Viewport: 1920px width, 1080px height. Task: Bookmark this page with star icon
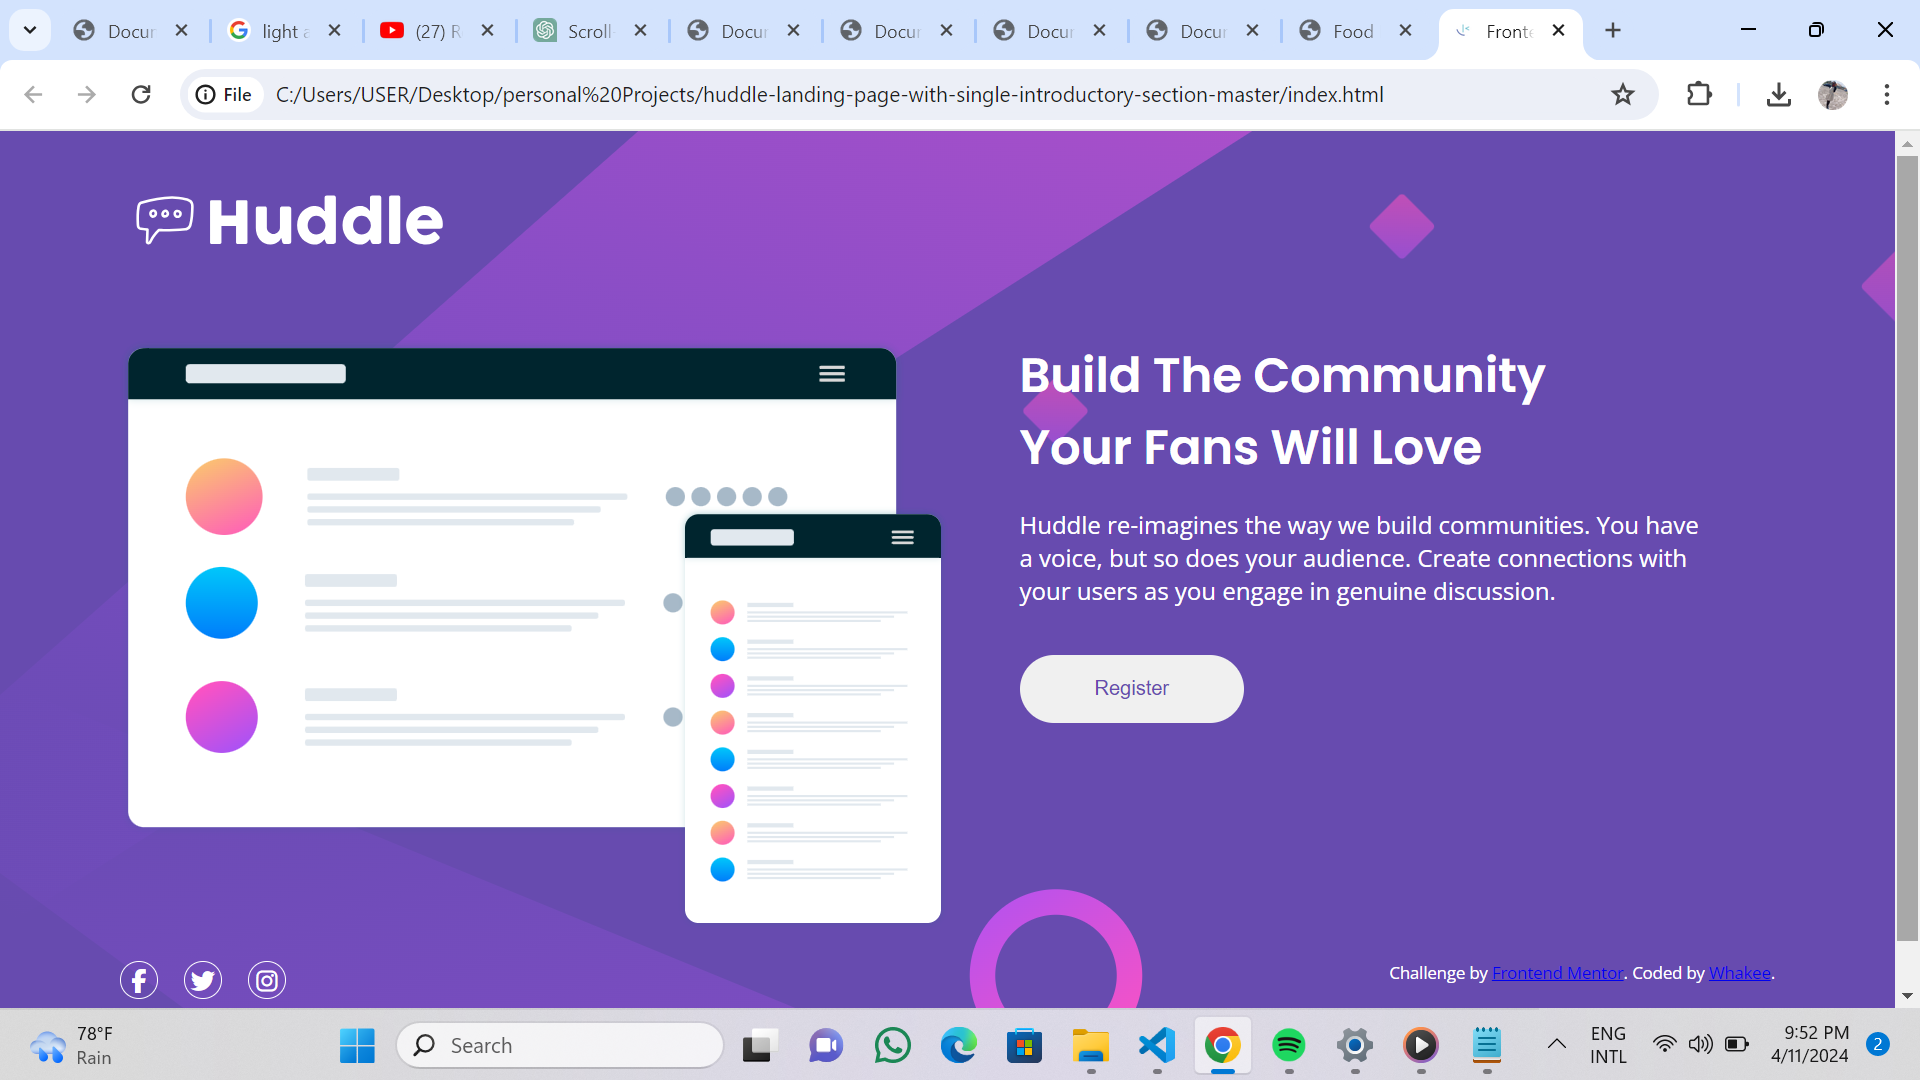1622,95
